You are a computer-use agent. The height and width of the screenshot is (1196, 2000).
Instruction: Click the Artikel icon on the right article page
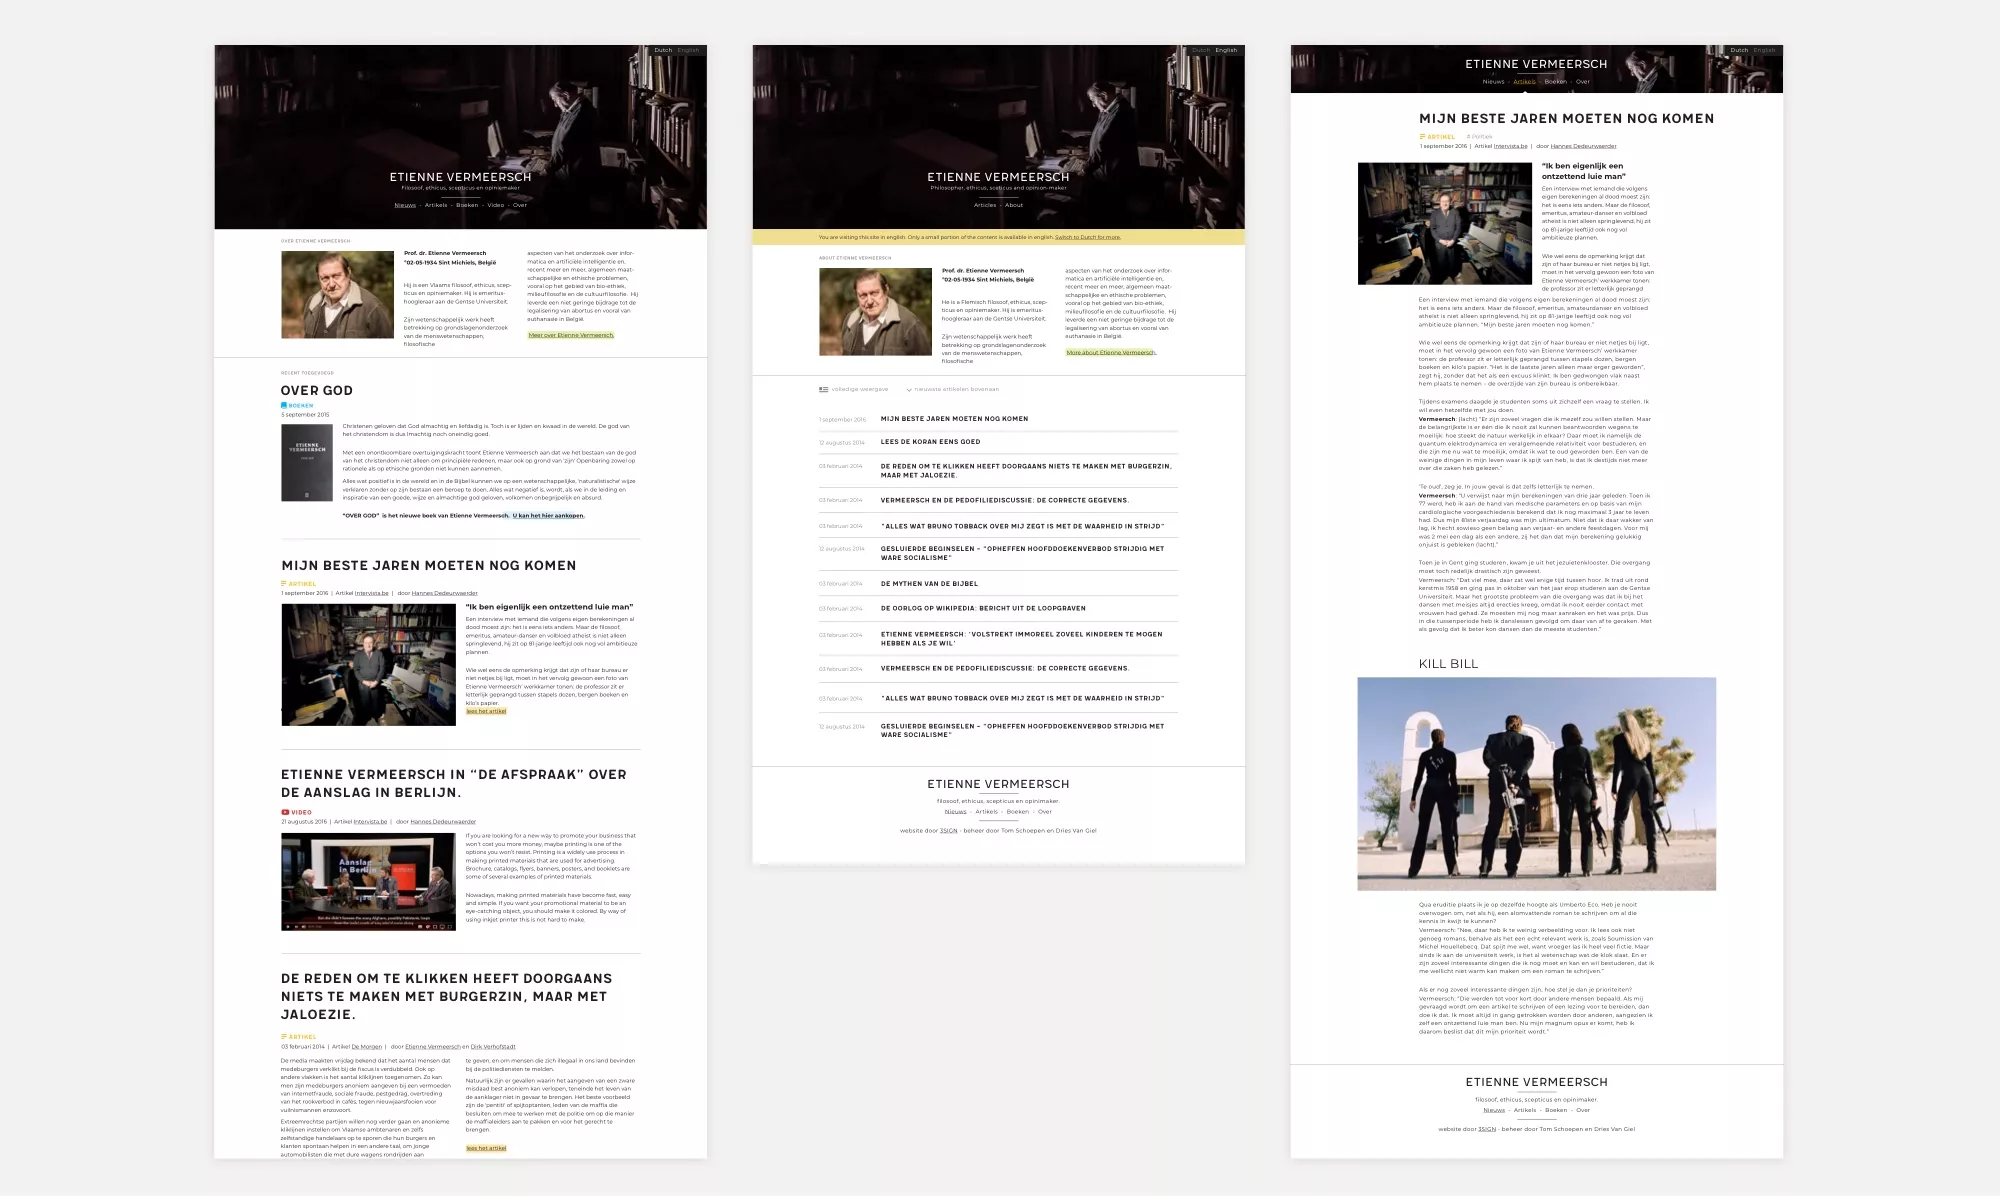pyautogui.click(x=1422, y=137)
